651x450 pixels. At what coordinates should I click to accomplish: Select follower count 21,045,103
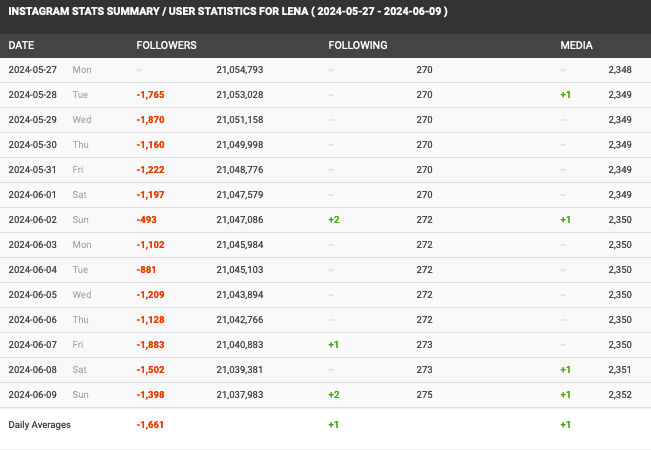[240, 269]
